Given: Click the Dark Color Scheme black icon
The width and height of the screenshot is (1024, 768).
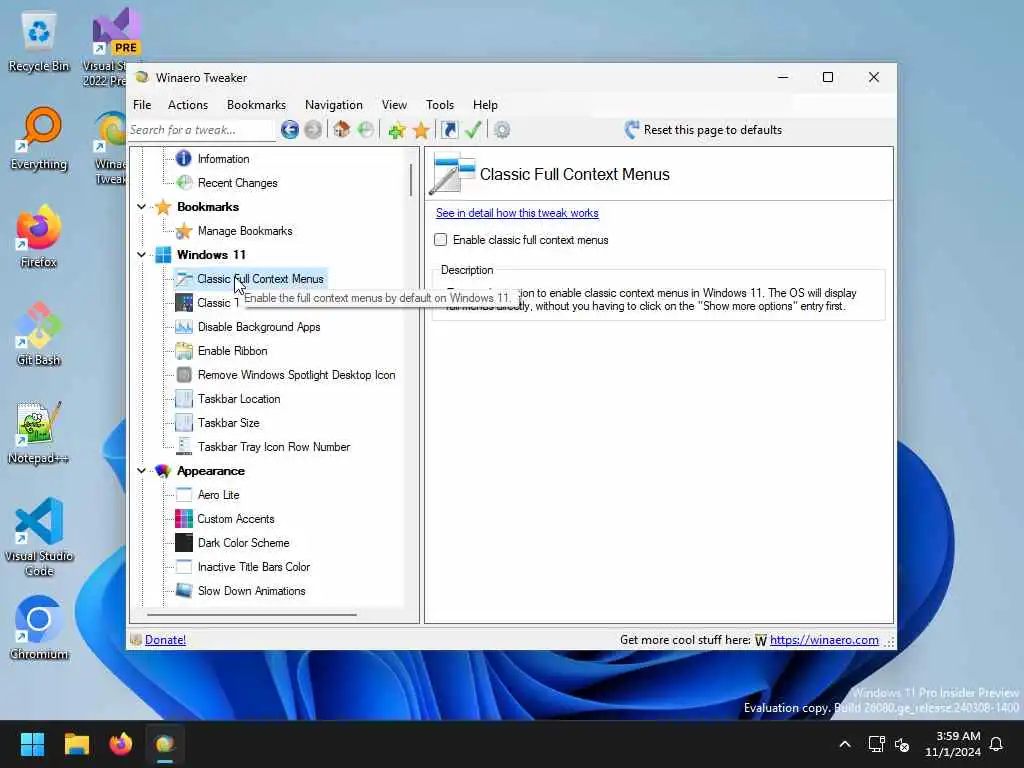Looking at the screenshot, I should coord(184,543).
